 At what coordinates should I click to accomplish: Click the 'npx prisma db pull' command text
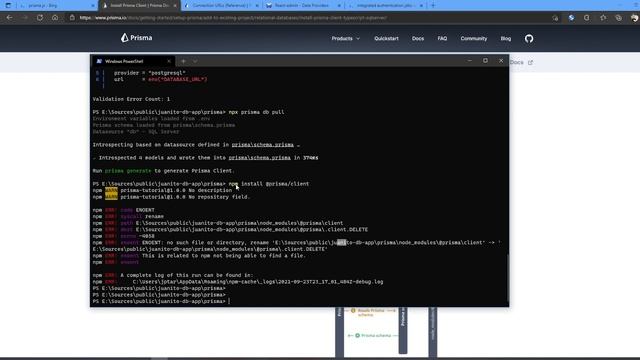[x=256, y=112]
